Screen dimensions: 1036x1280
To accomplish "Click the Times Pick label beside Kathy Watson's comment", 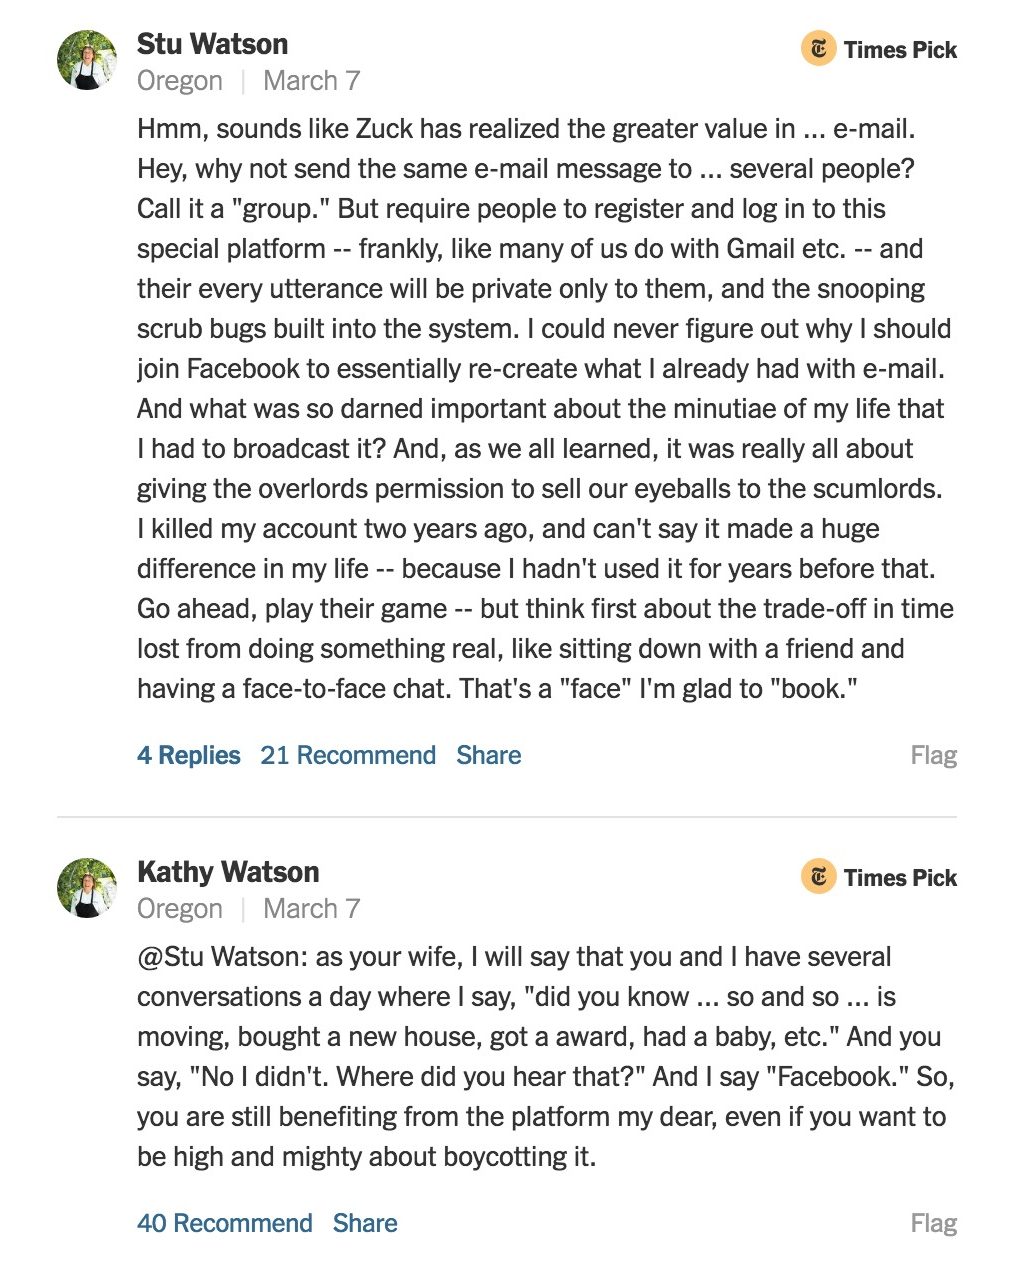I will tap(900, 878).
